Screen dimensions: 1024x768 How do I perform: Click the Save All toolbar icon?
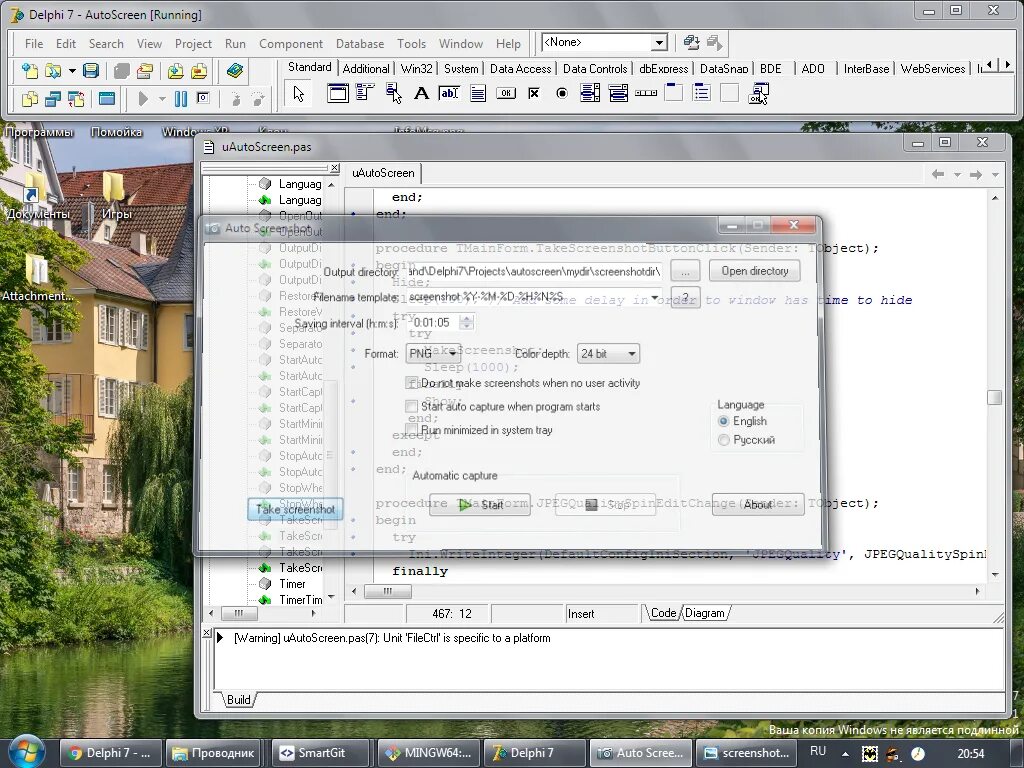[121, 71]
